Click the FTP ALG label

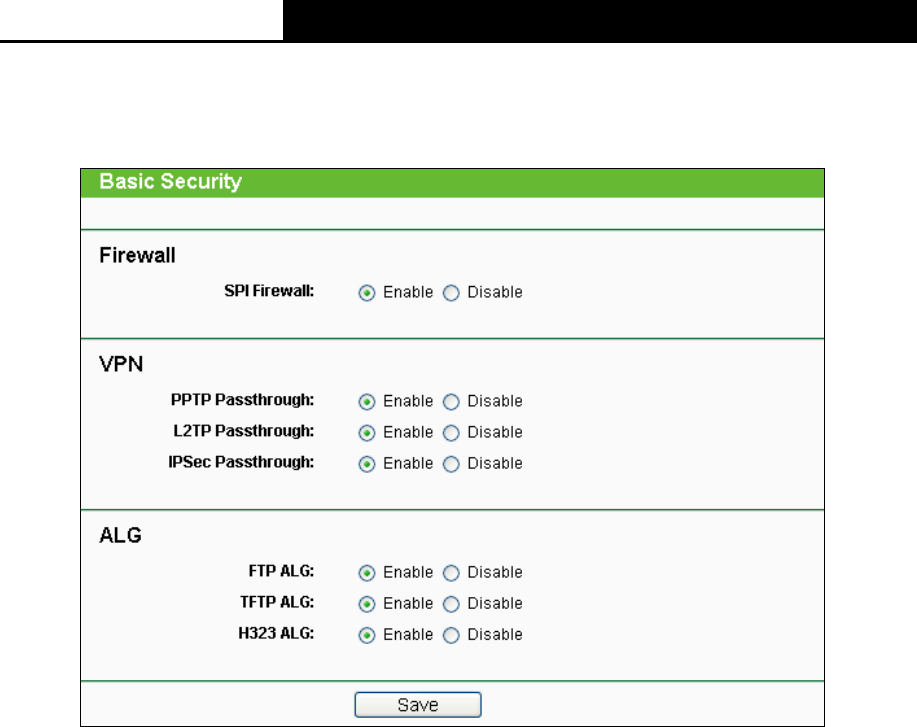pyautogui.click(x=281, y=571)
